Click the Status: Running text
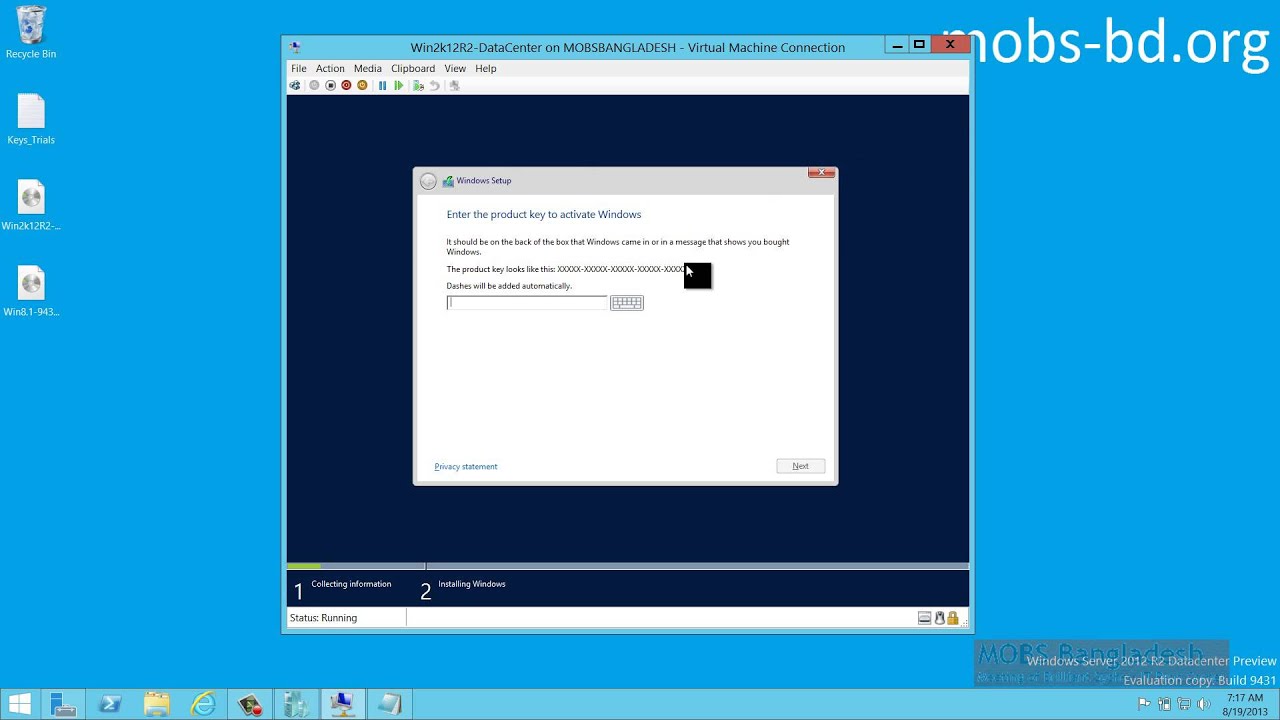 point(323,618)
